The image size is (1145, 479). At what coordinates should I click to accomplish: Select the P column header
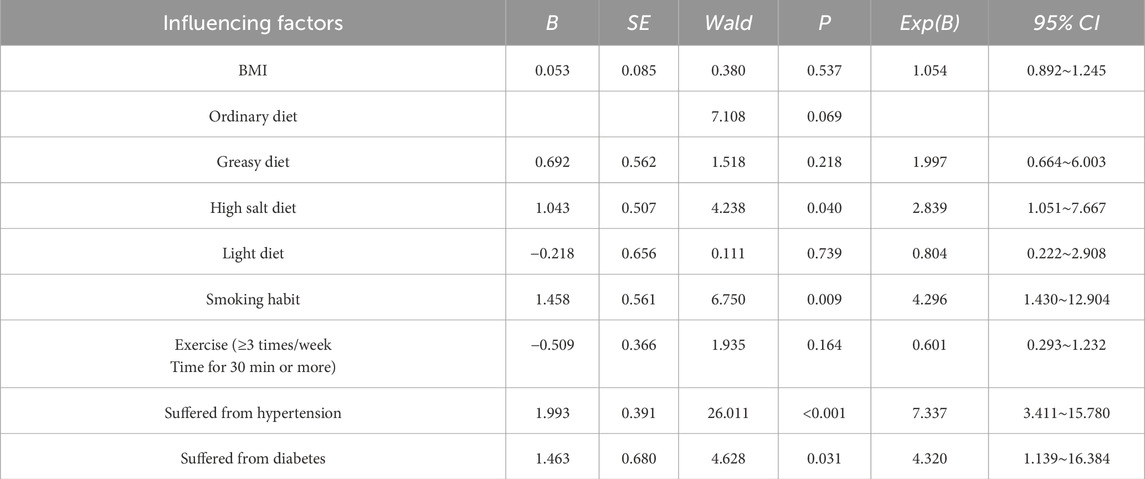click(x=824, y=24)
